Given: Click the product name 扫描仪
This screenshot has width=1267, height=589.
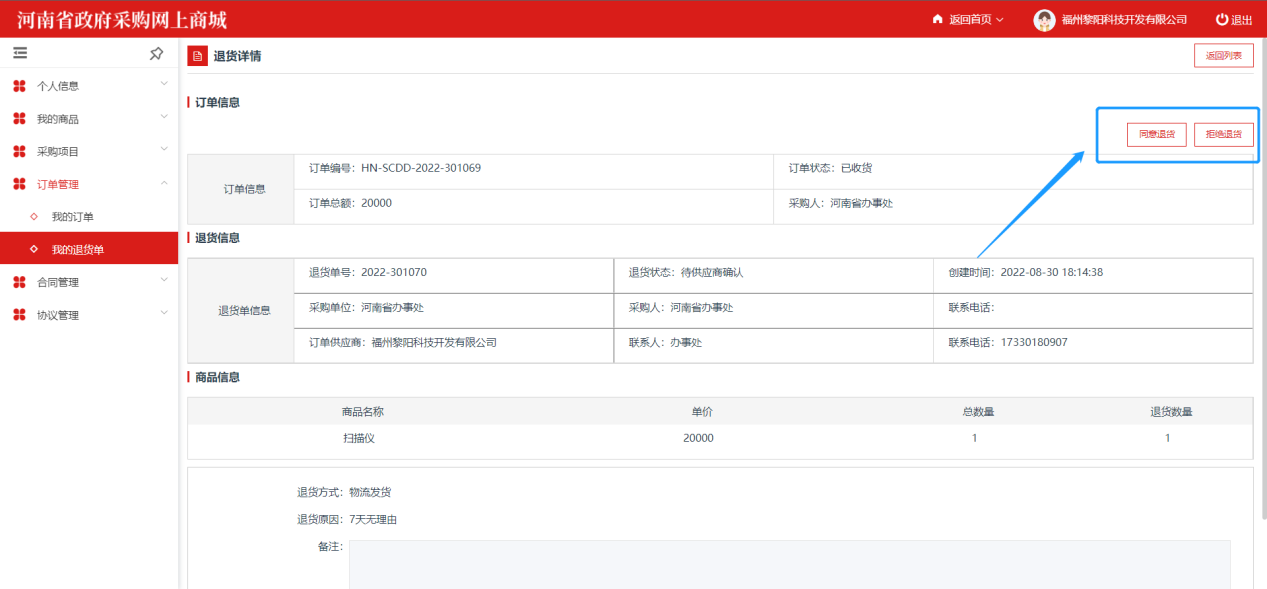Looking at the screenshot, I should click(358, 438).
